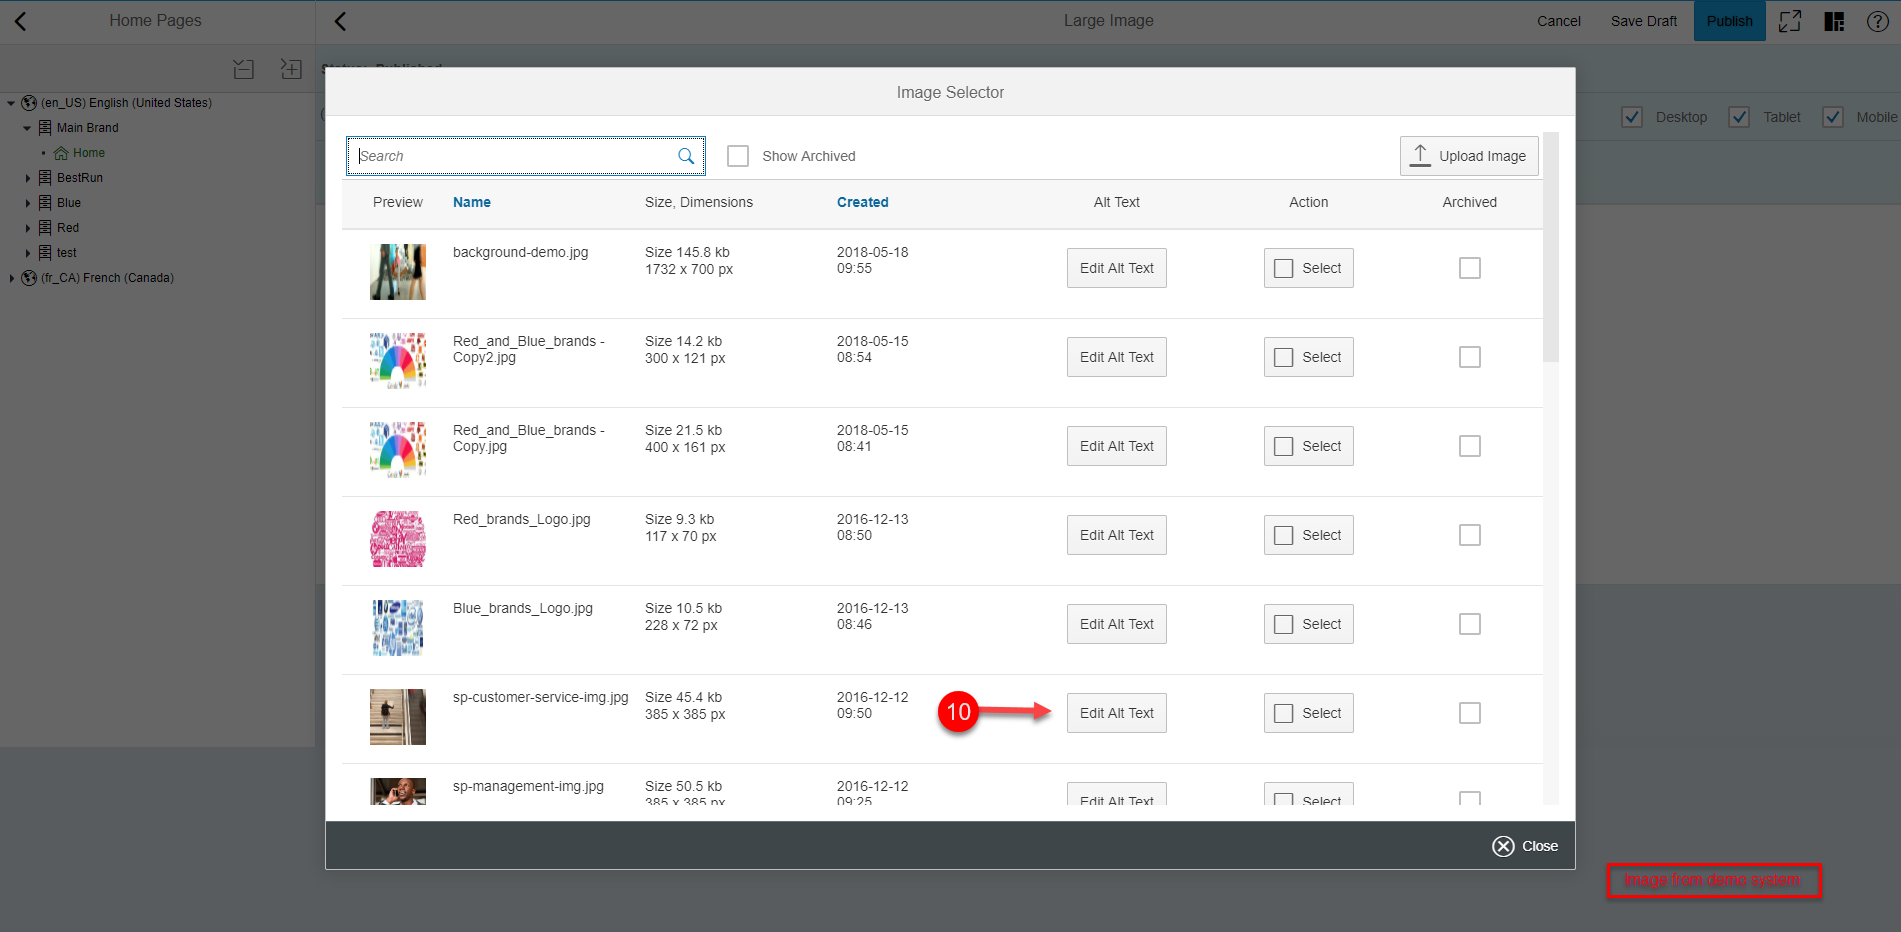1901x932 pixels.
Task: Click the Publish button
Action: click(x=1730, y=21)
